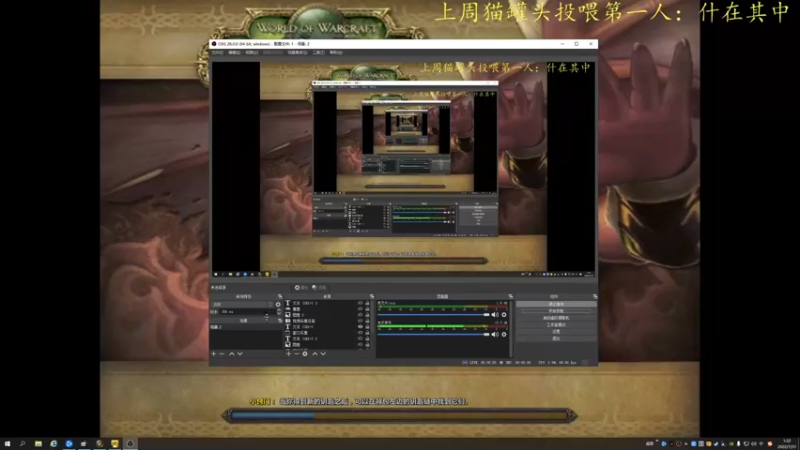Move source down with arrow icon
800x450 pixels.
[323, 354]
